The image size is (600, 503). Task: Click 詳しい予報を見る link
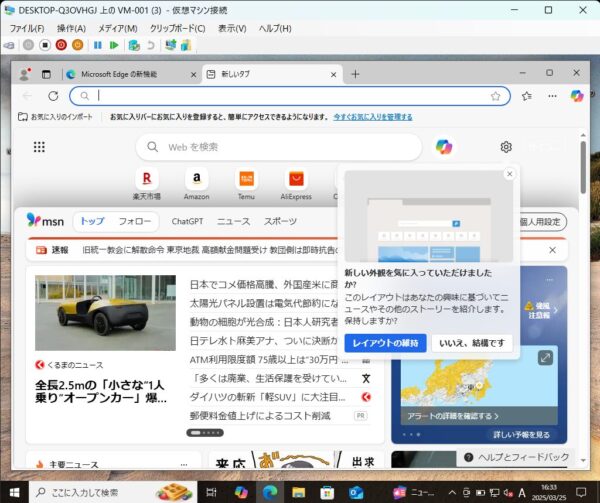[x=522, y=435]
